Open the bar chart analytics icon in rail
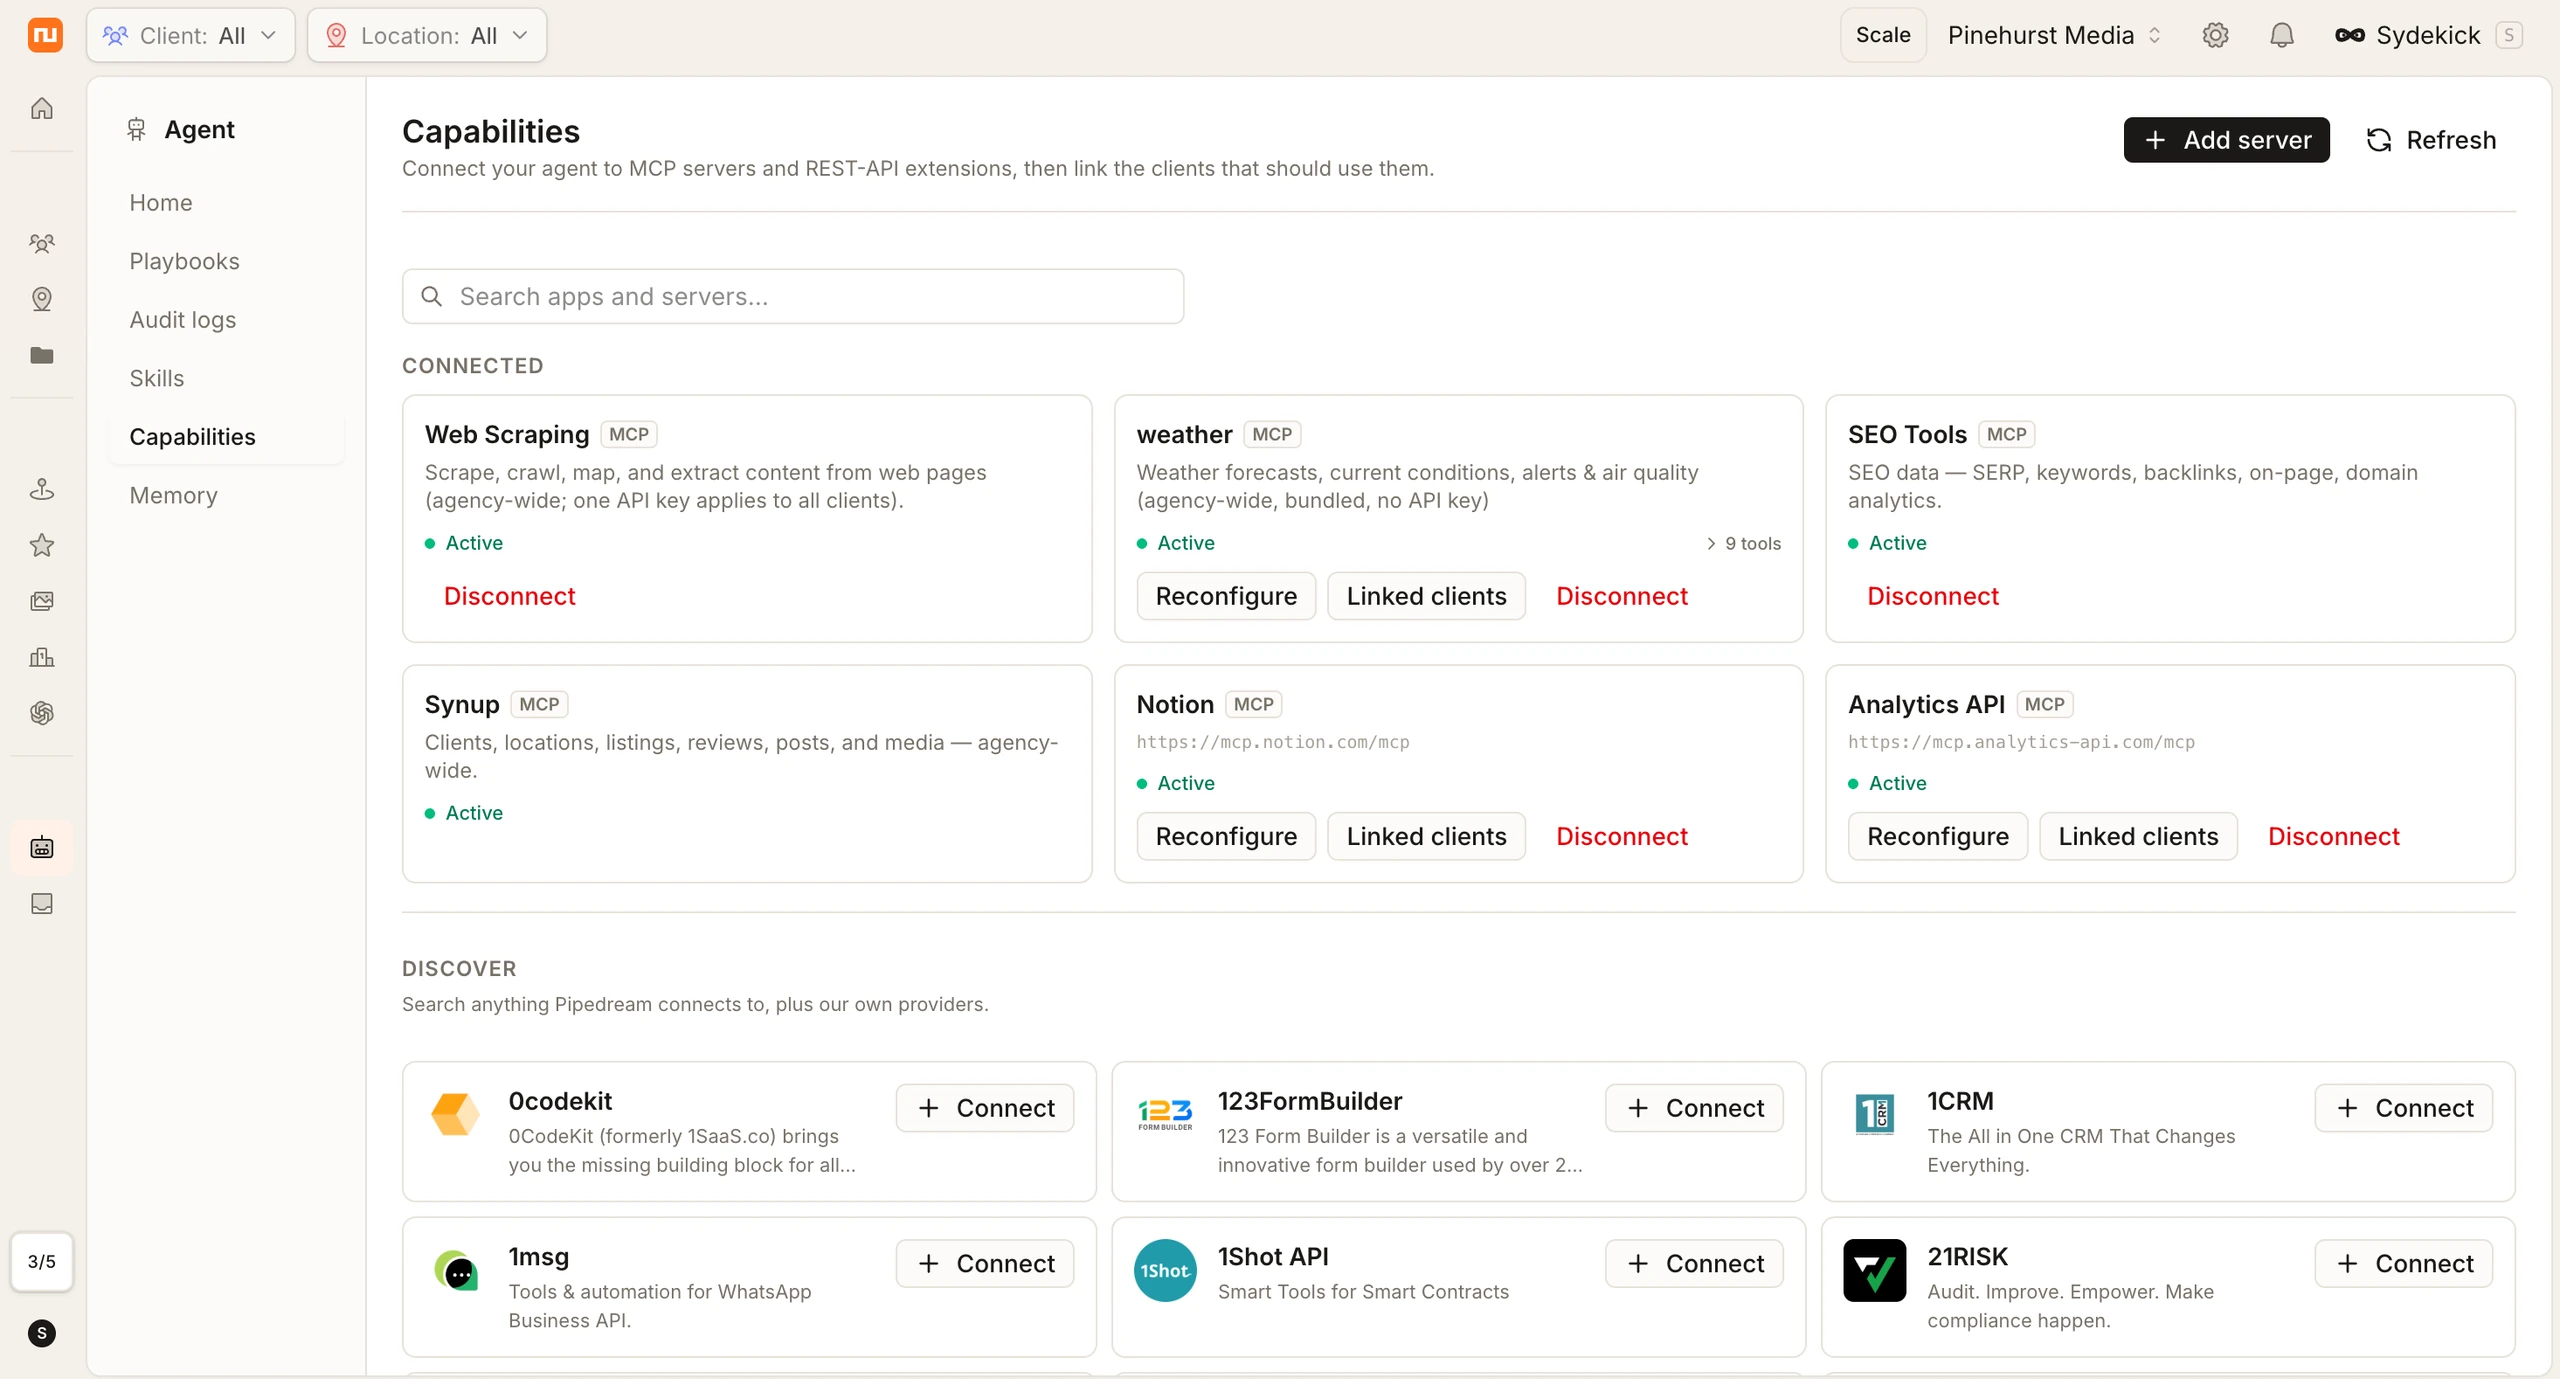 [x=42, y=657]
